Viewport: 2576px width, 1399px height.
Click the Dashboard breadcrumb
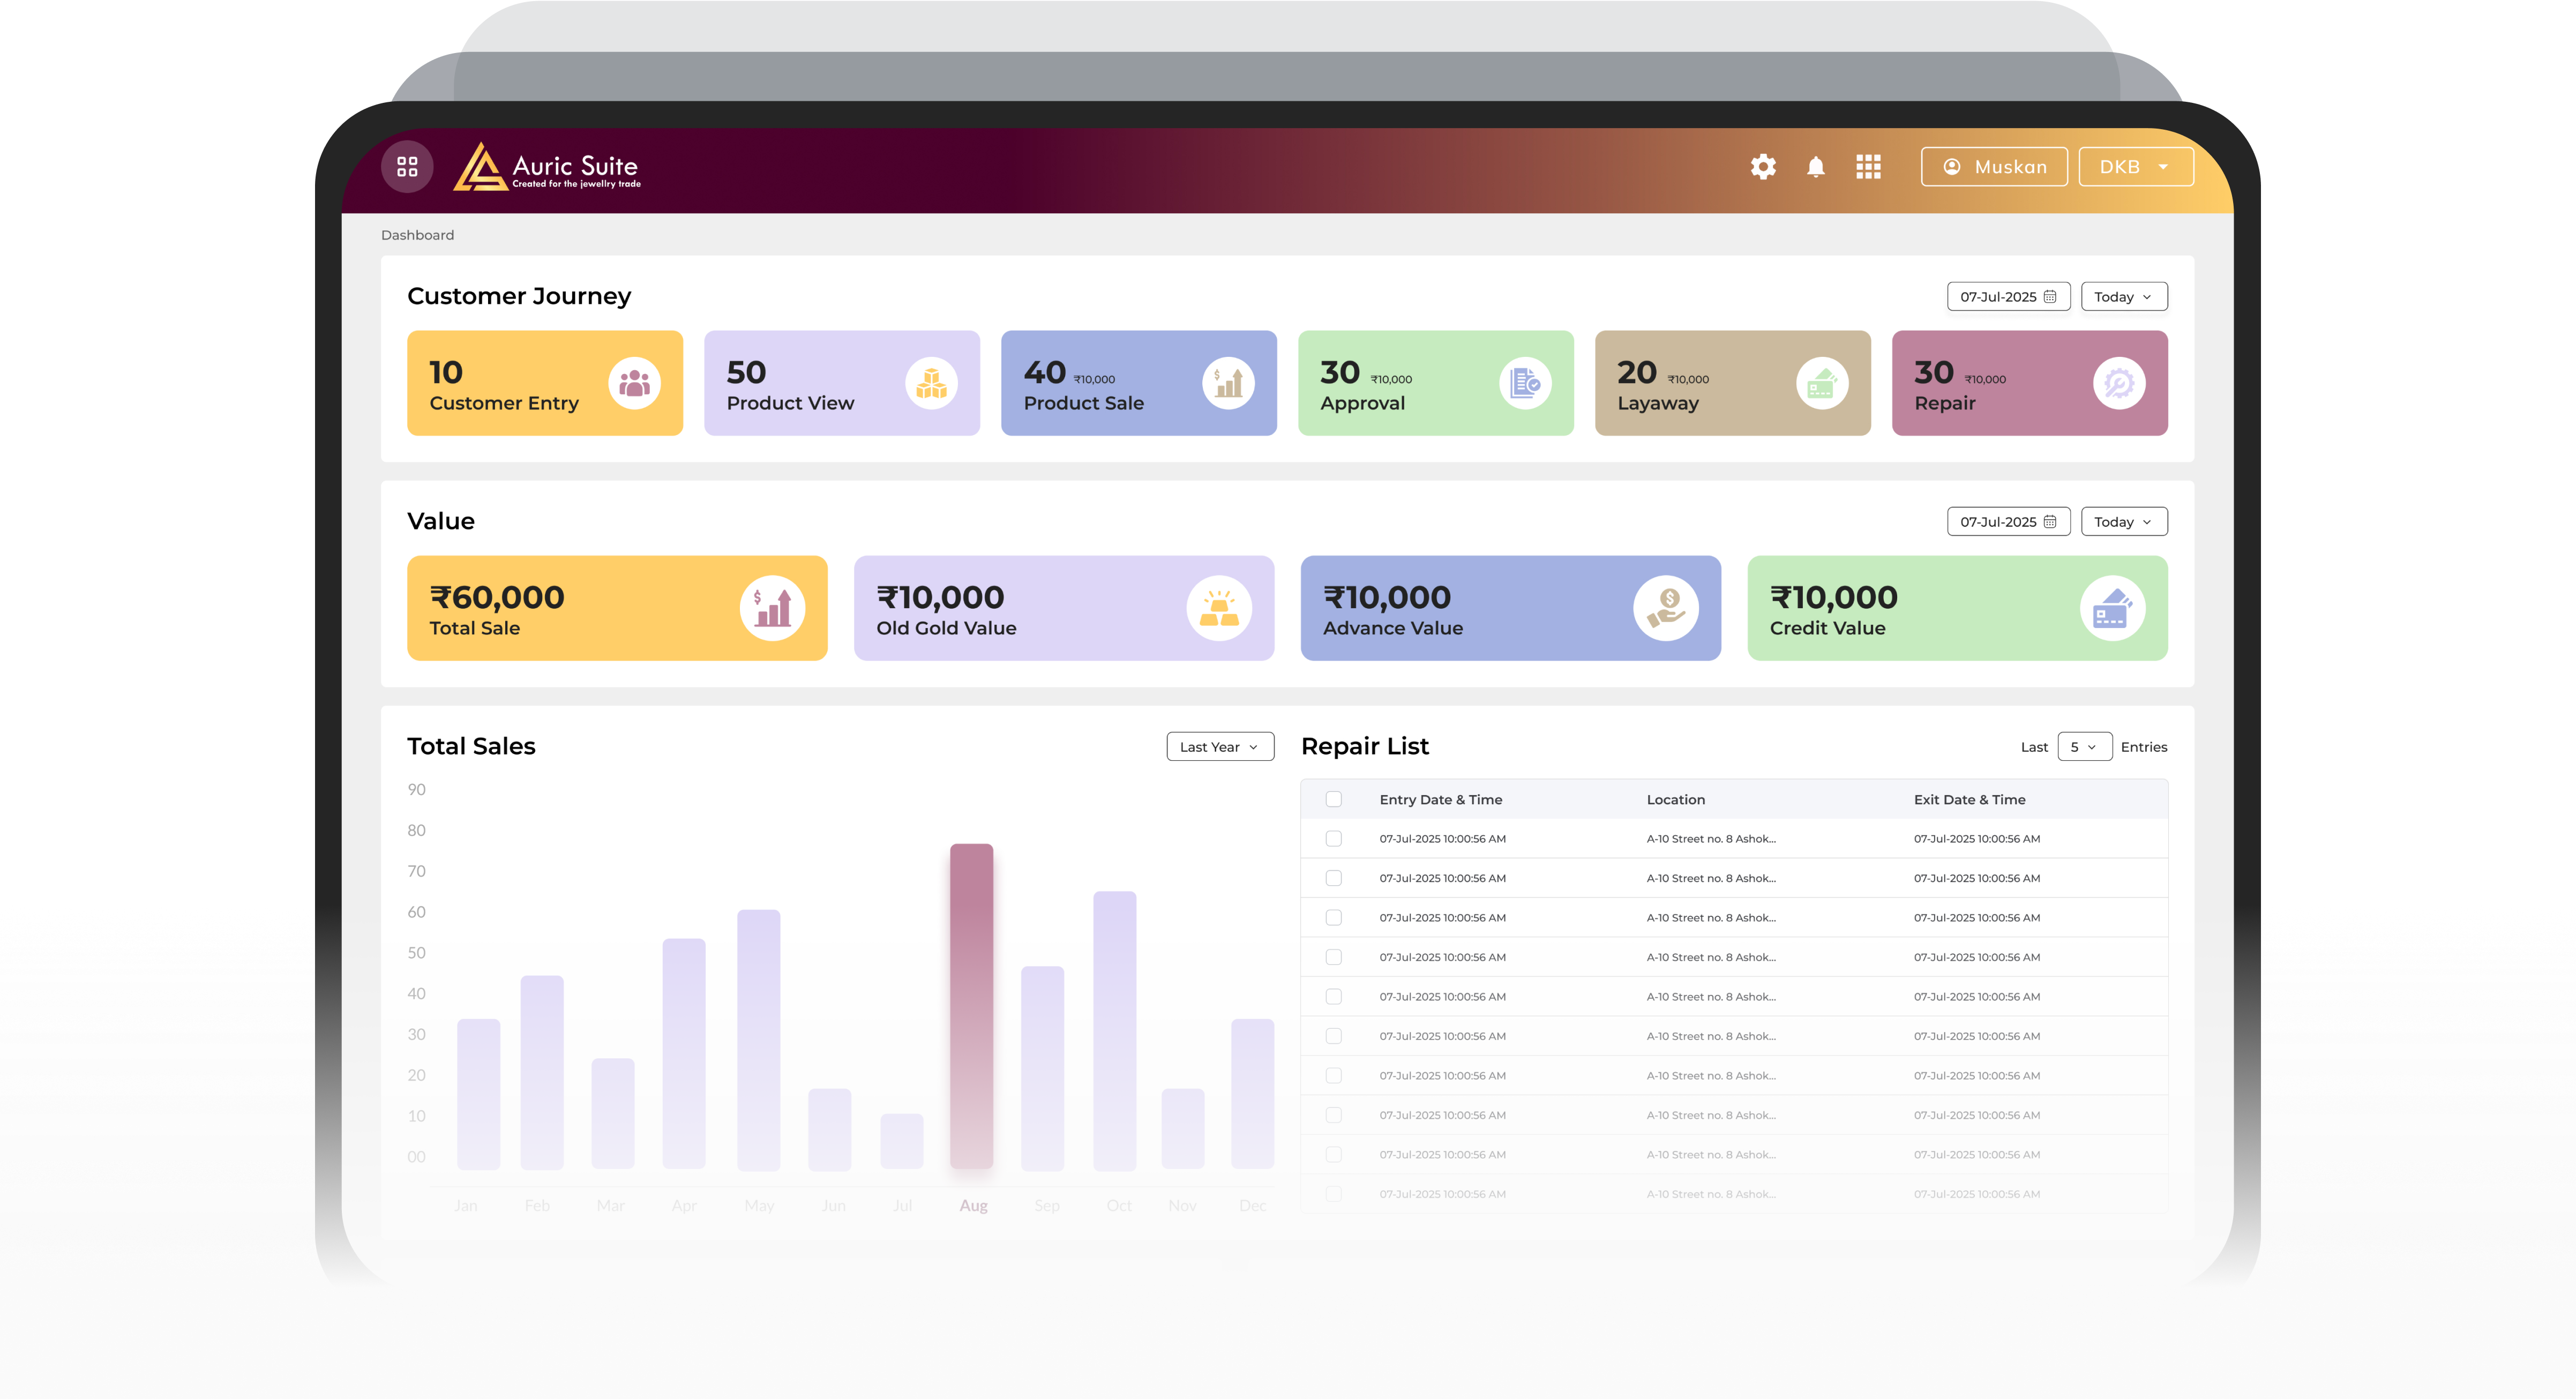(417, 235)
